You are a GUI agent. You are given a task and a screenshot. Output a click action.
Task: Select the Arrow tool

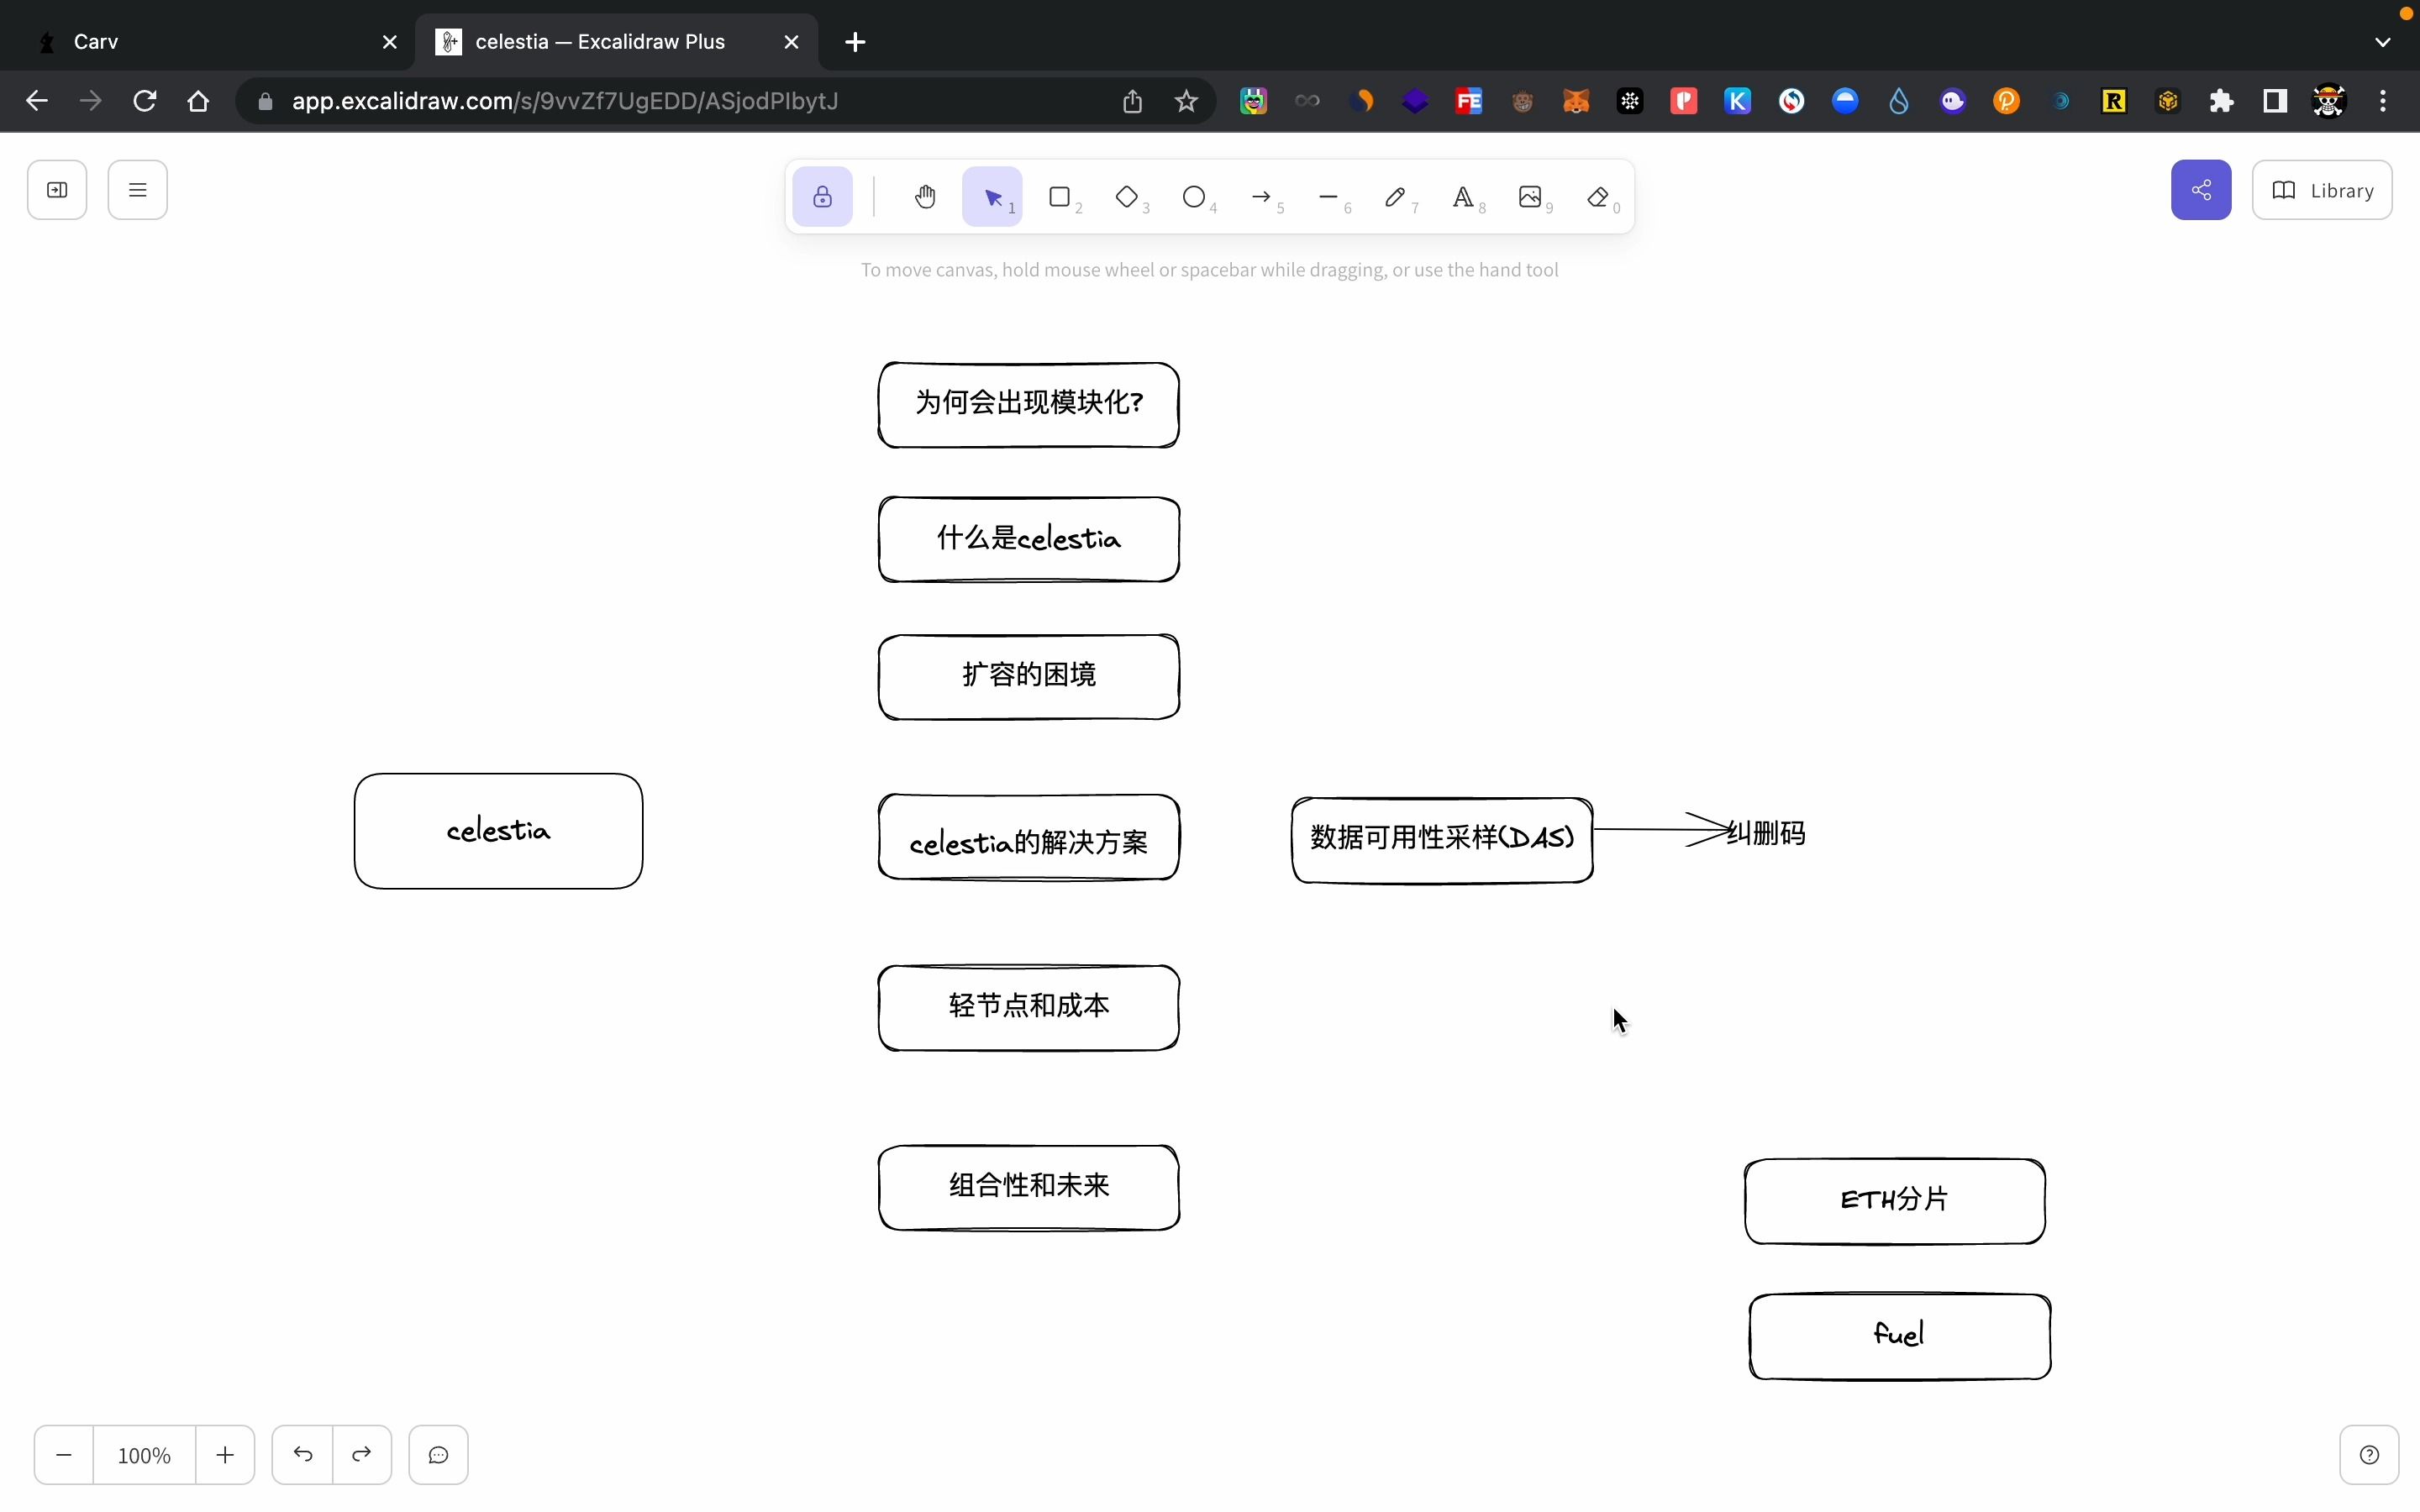click(1262, 196)
